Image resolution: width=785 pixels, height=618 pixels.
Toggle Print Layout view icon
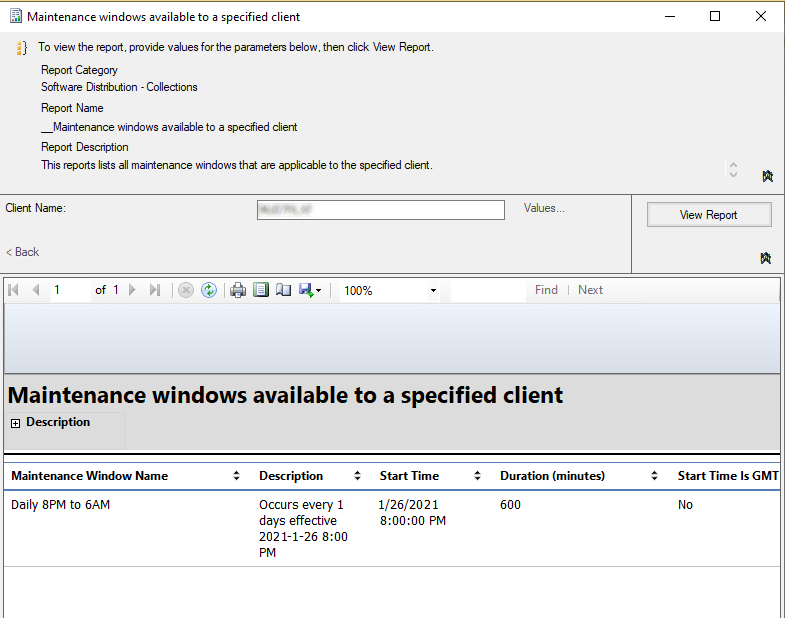[x=261, y=290]
